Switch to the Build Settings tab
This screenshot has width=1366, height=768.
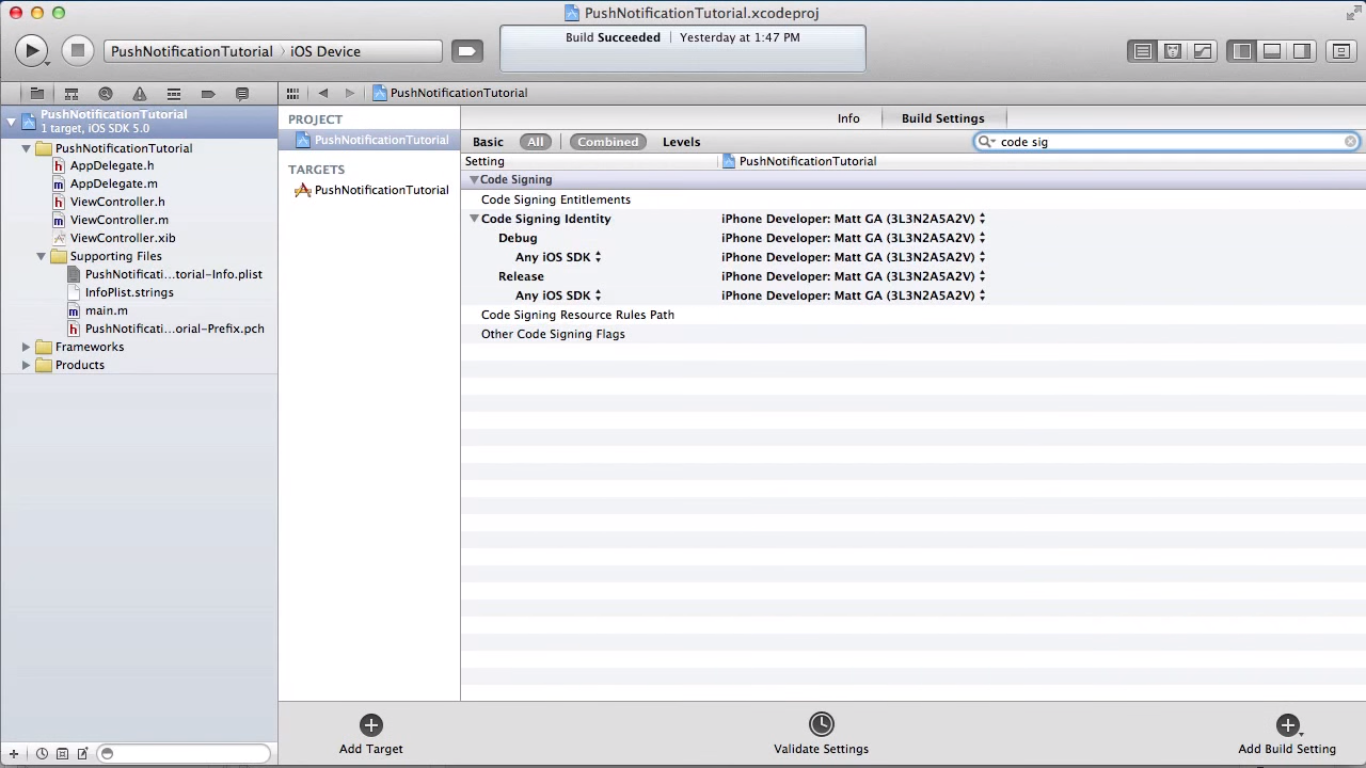click(943, 118)
